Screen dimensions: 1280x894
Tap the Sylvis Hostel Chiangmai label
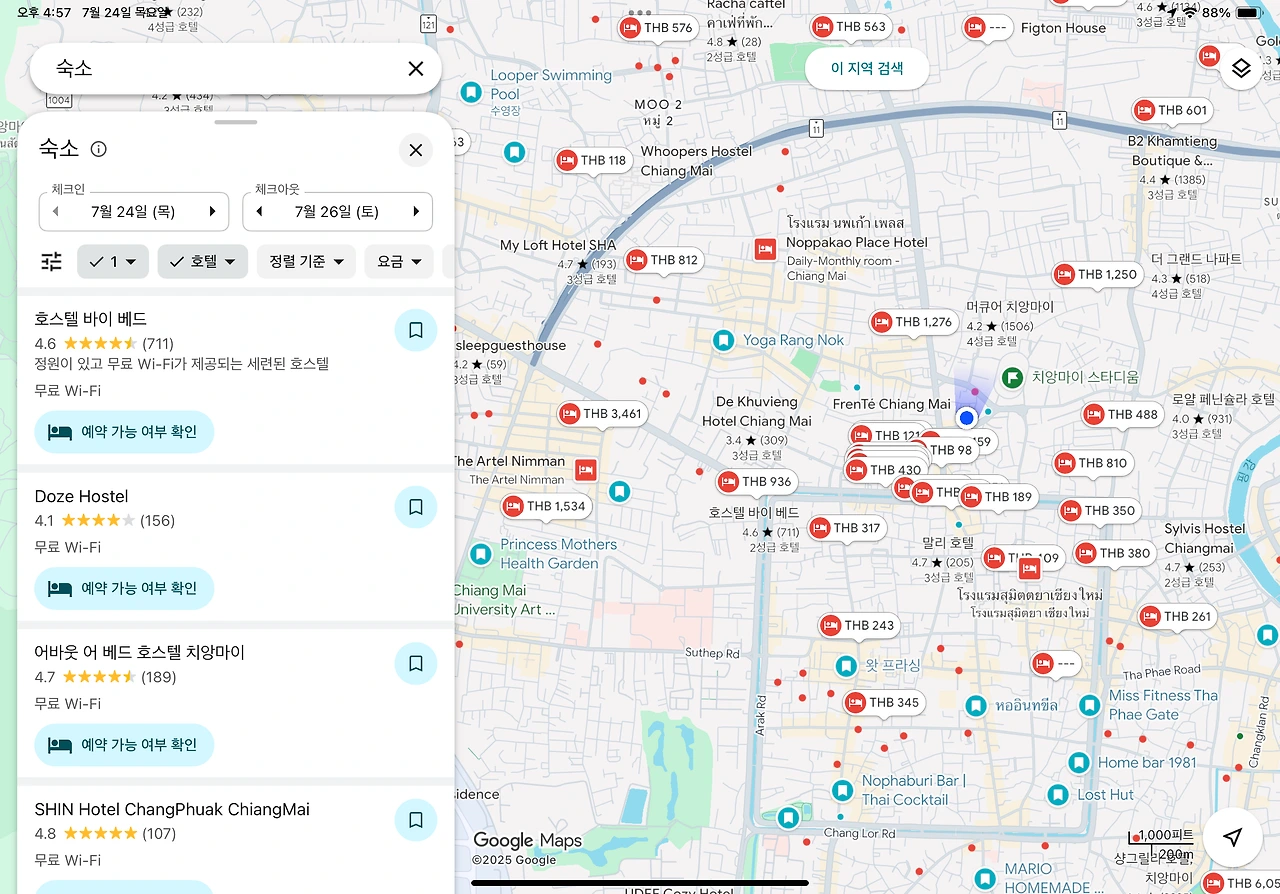pyautogui.click(x=1205, y=538)
